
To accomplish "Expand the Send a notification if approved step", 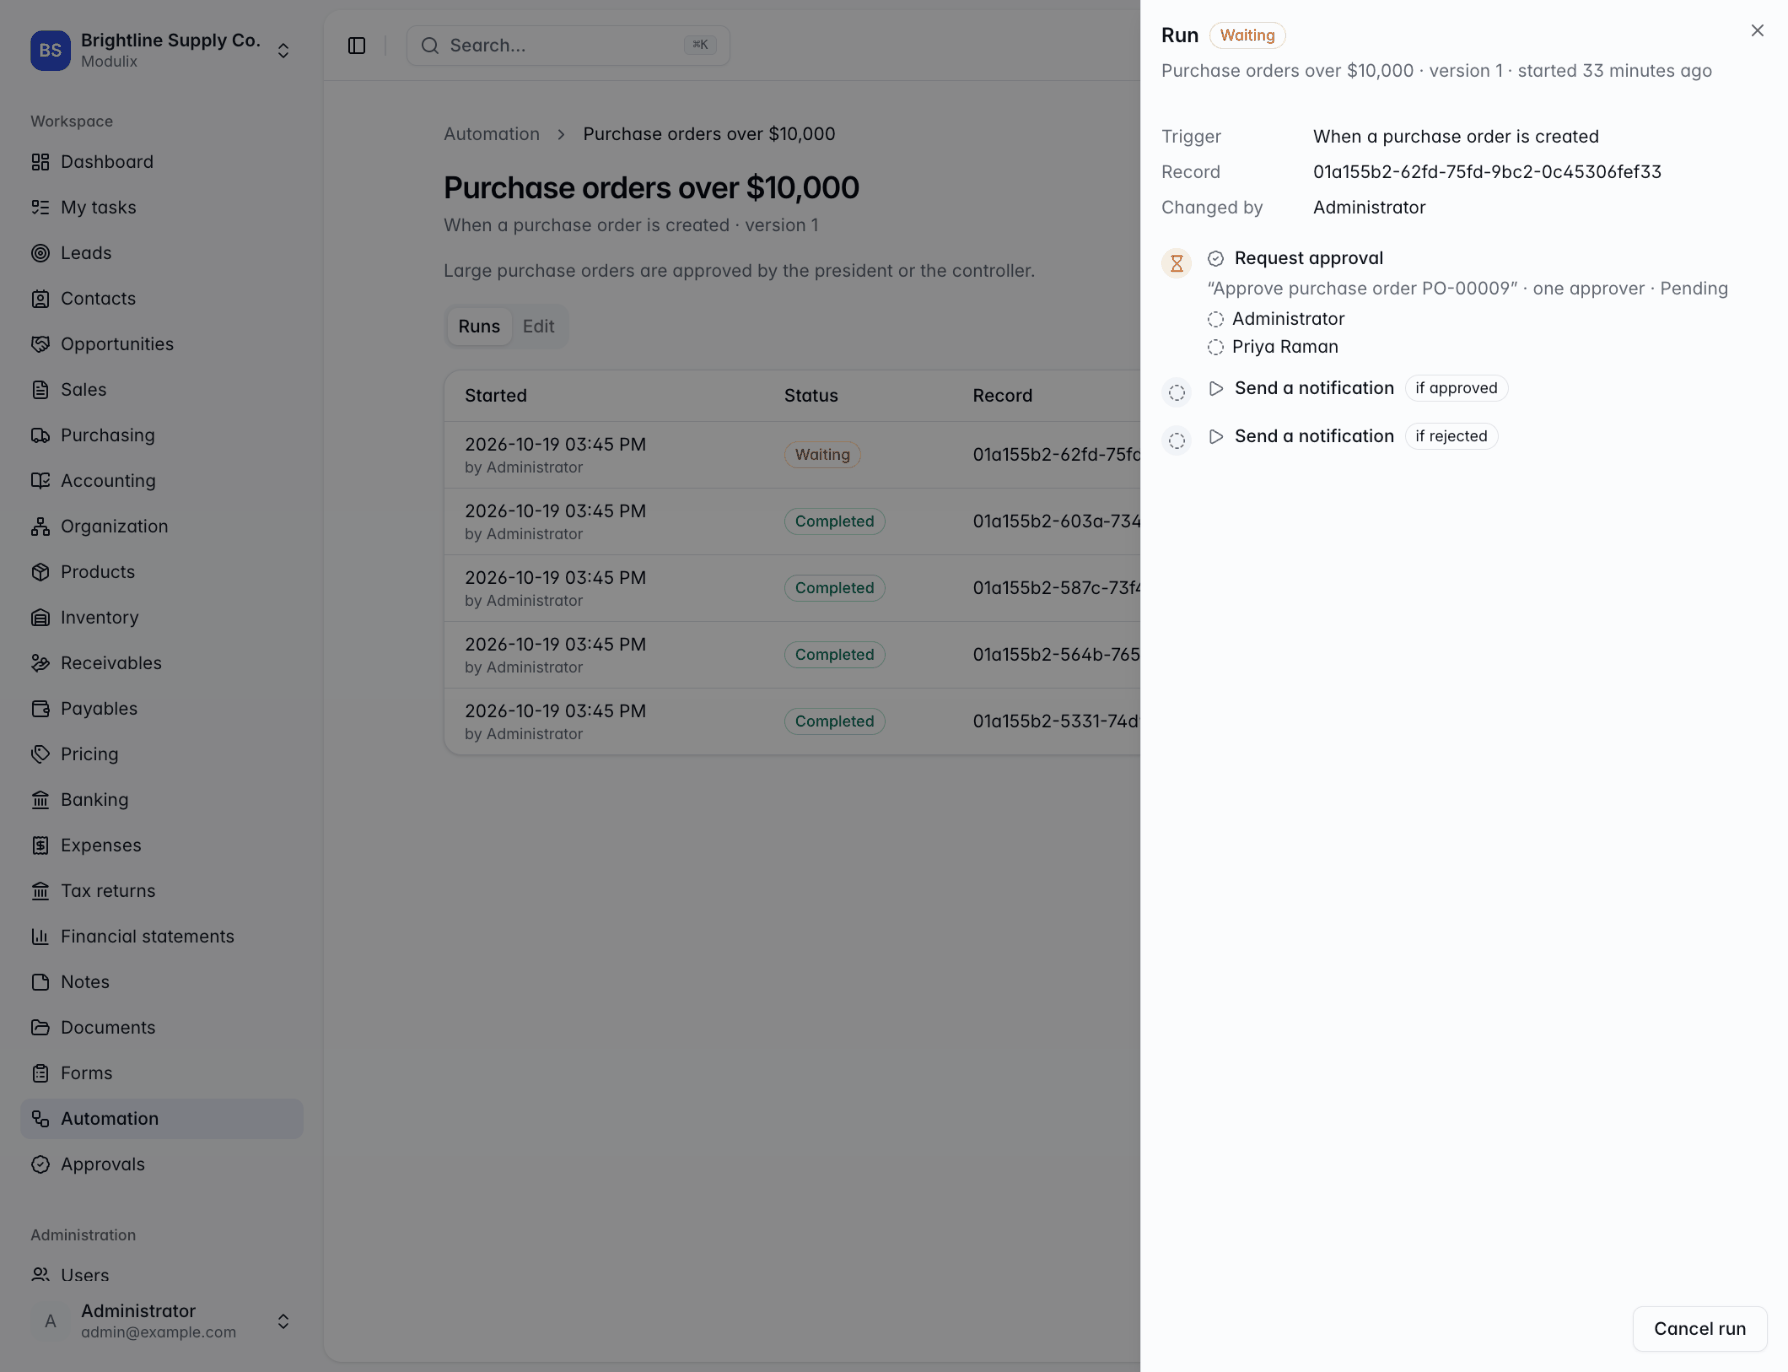I will click(1216, 388).
